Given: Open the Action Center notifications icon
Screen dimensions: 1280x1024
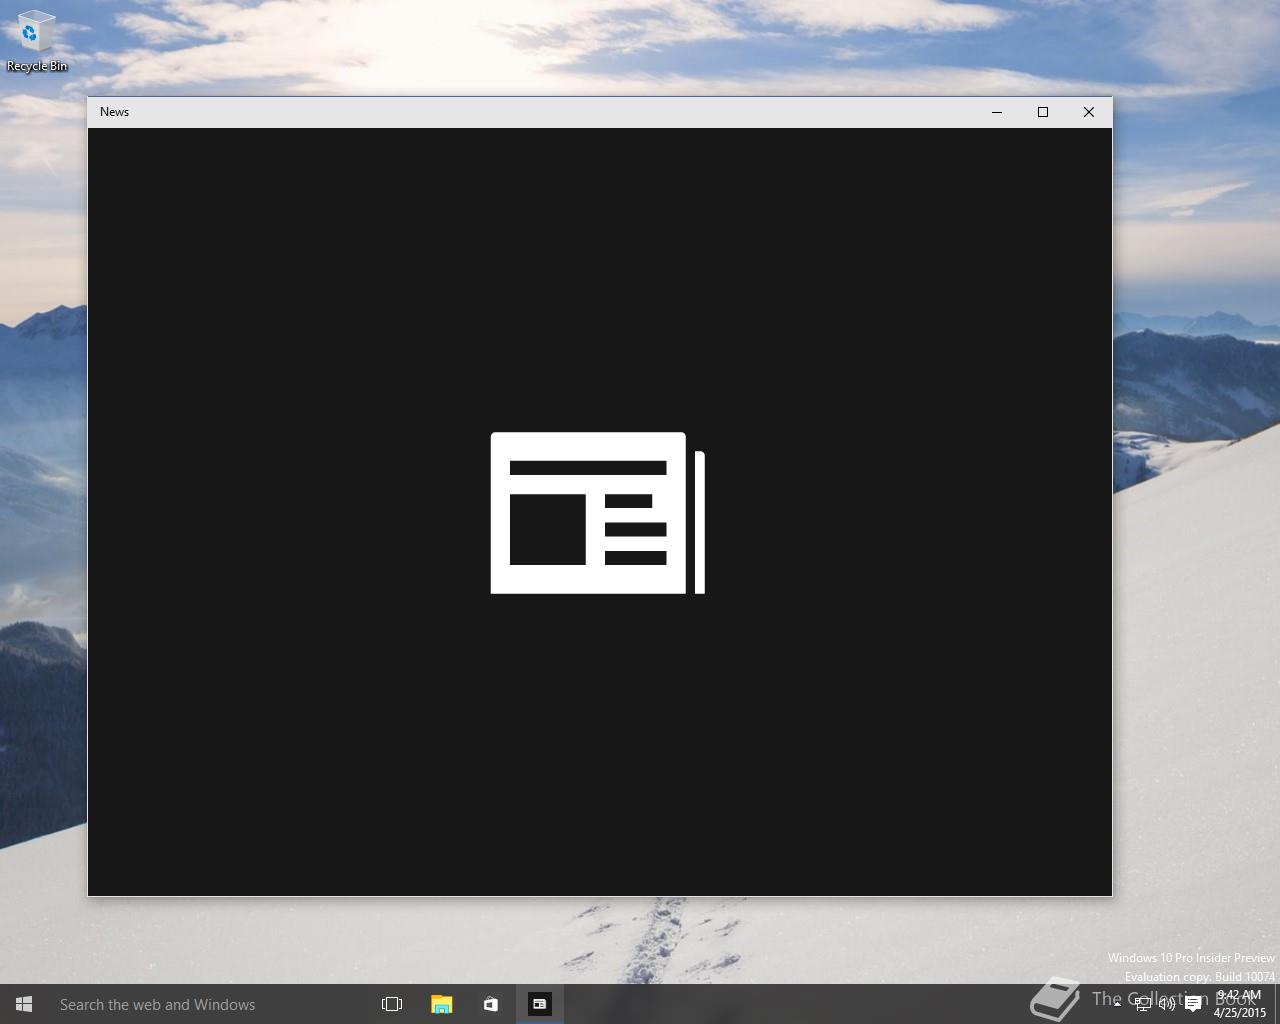Looking at the screenshot, I should (x=1193, y=1004).
